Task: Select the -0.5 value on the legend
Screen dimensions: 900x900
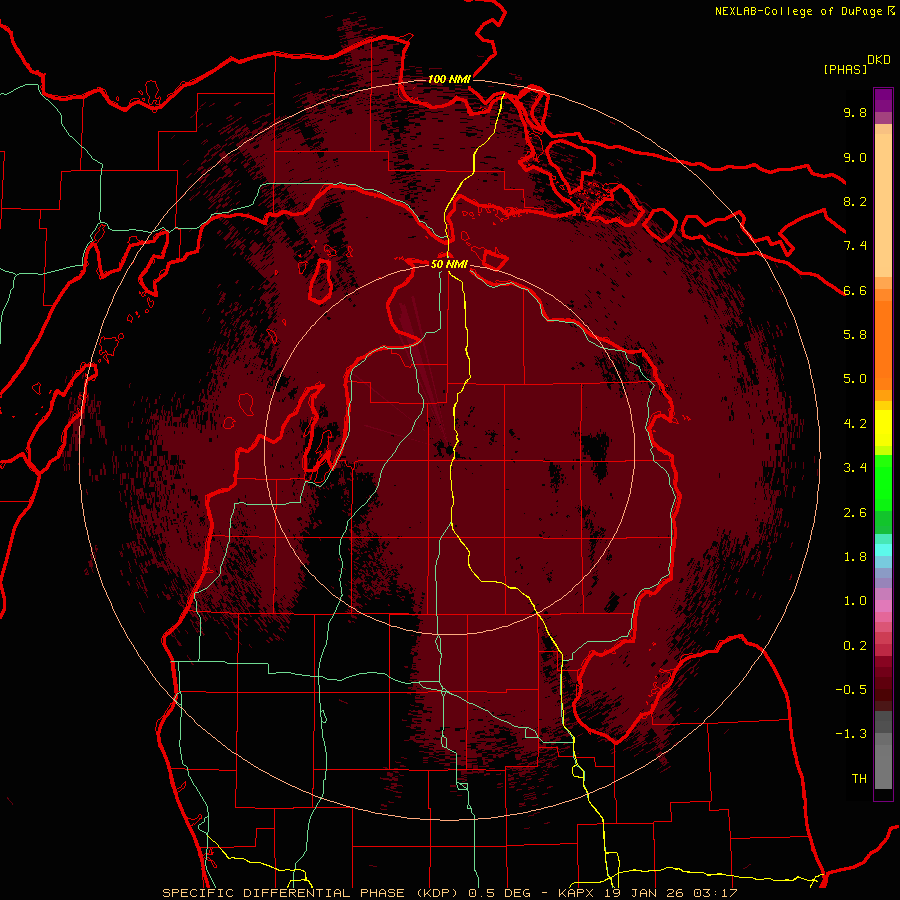Action: coord(851,690)
